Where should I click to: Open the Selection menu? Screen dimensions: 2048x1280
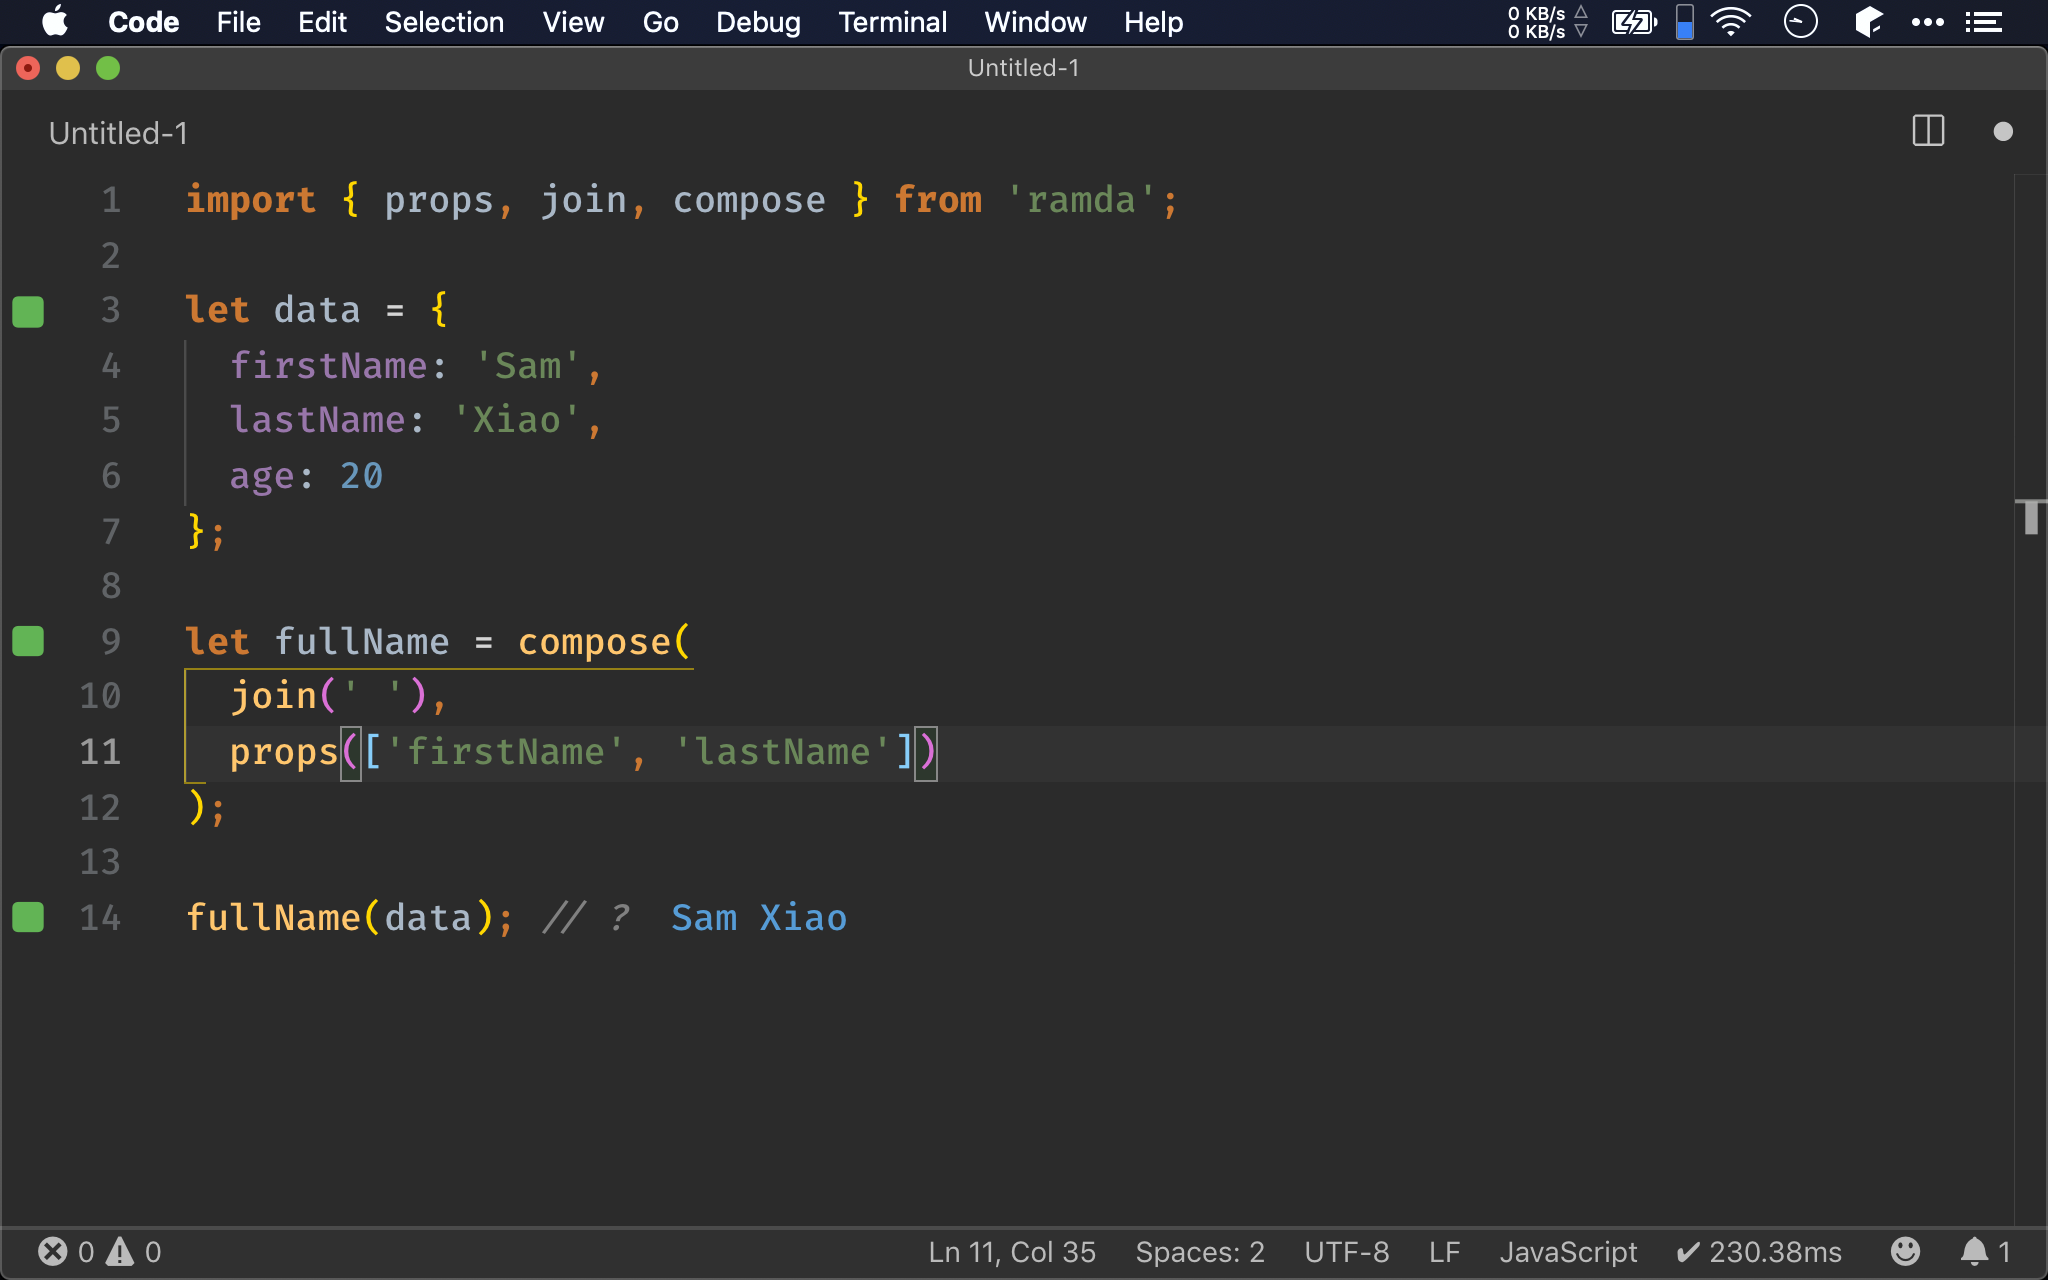click(444, 22)
